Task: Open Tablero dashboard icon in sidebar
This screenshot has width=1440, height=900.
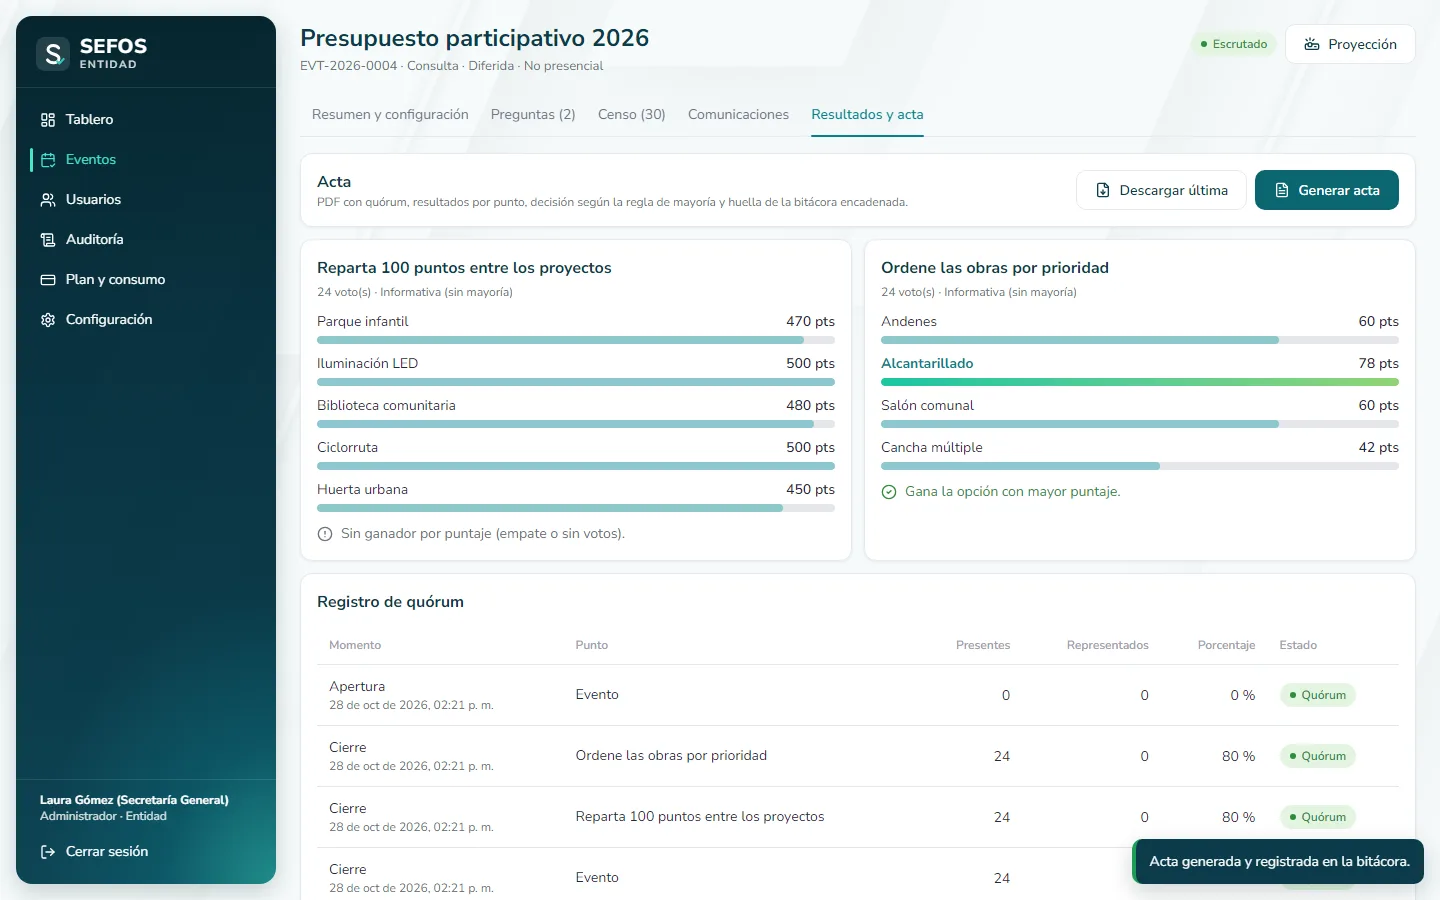Action: point(48,120)
